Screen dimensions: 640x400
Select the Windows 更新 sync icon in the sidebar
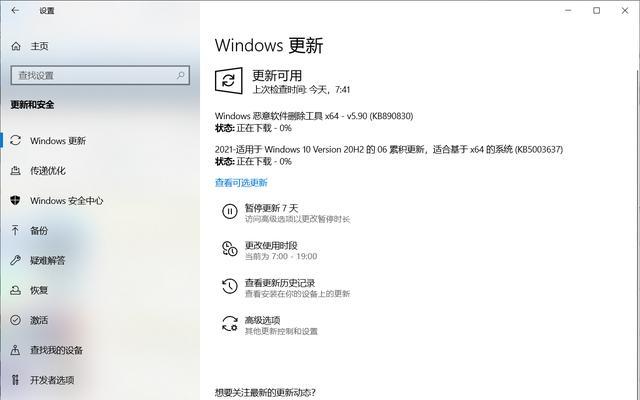pyautogui.click(x=16, y=140)
